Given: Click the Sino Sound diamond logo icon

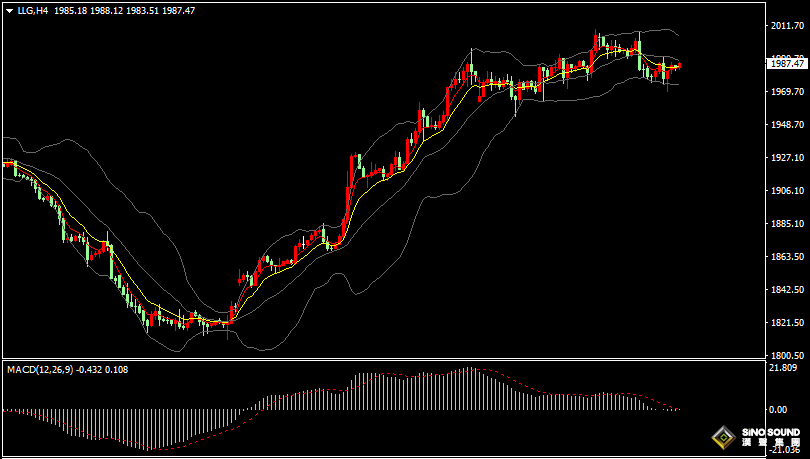Looking at the screenshot, I should point(722,436).
